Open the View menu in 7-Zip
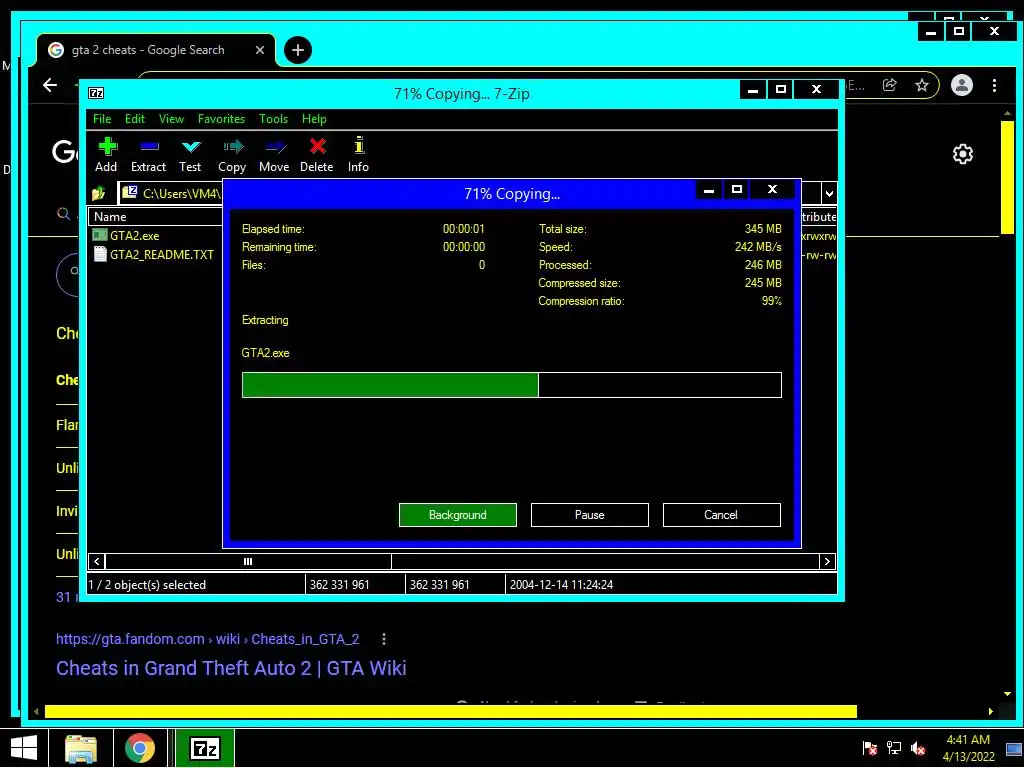 click(171, 119)
